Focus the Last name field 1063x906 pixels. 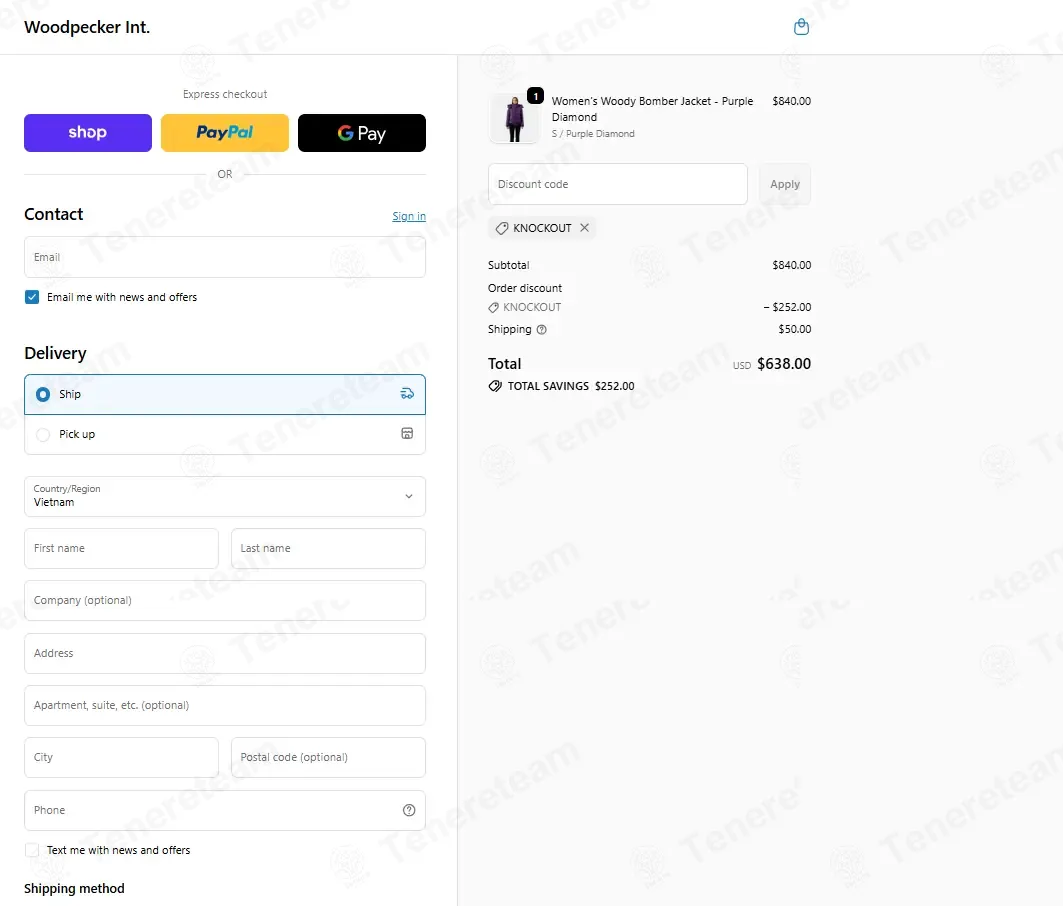pyautogui.click(x=328, y=548)
